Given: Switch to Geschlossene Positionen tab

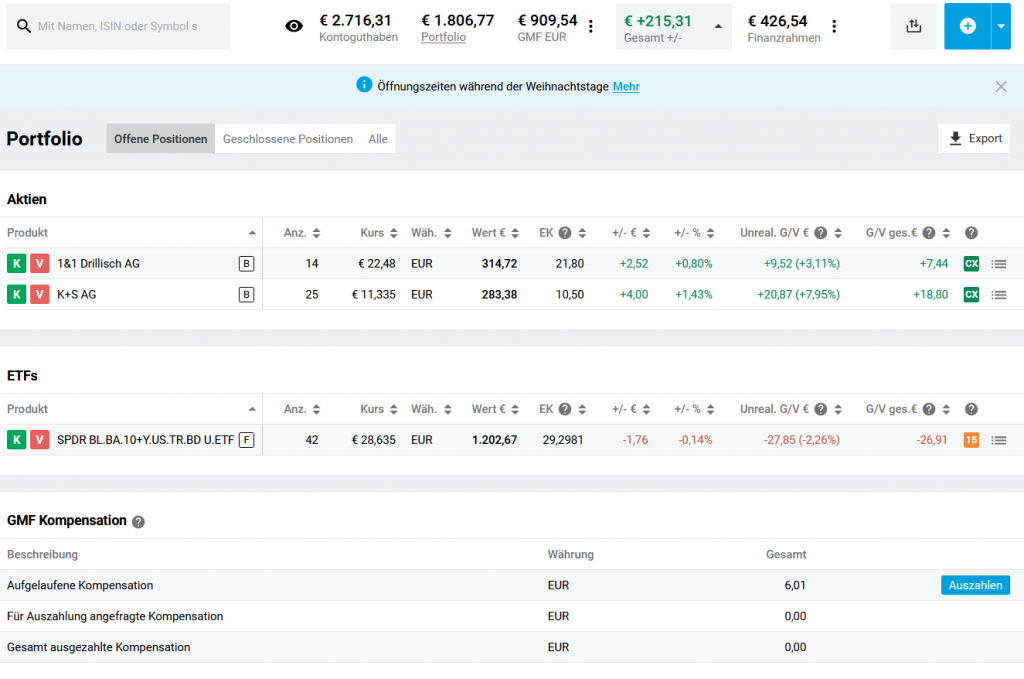Looking at the screenshot, I should click(x=287, y=139).
